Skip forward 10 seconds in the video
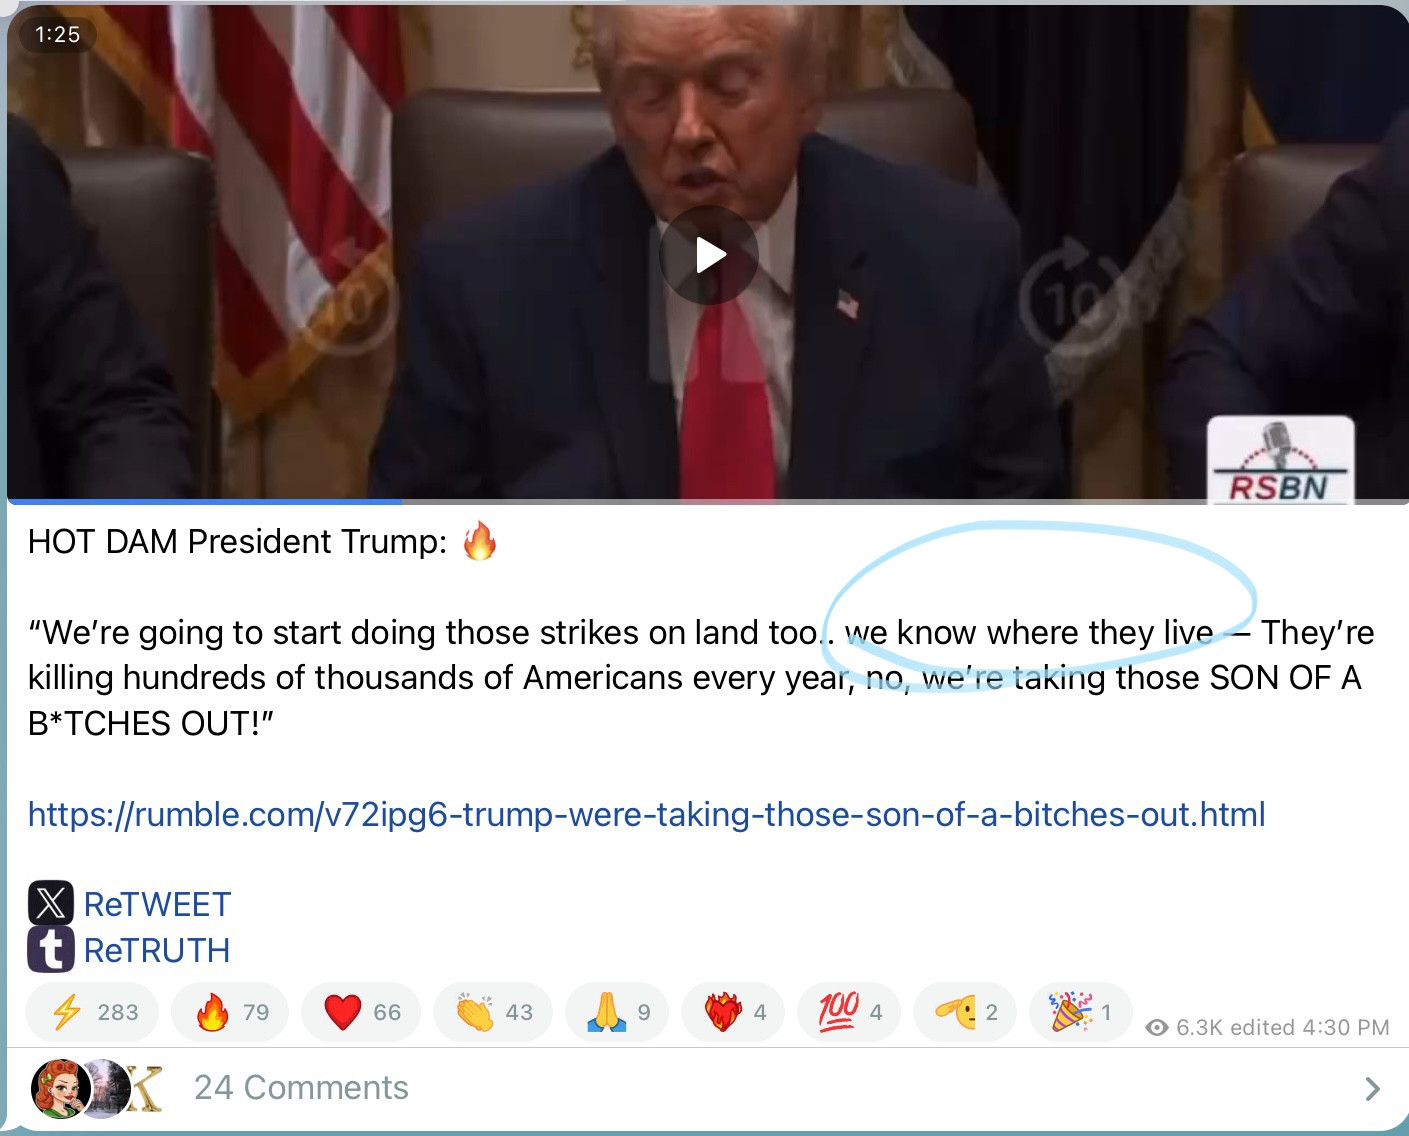Viewport: 1409px width, 1136px height. 1068,298
